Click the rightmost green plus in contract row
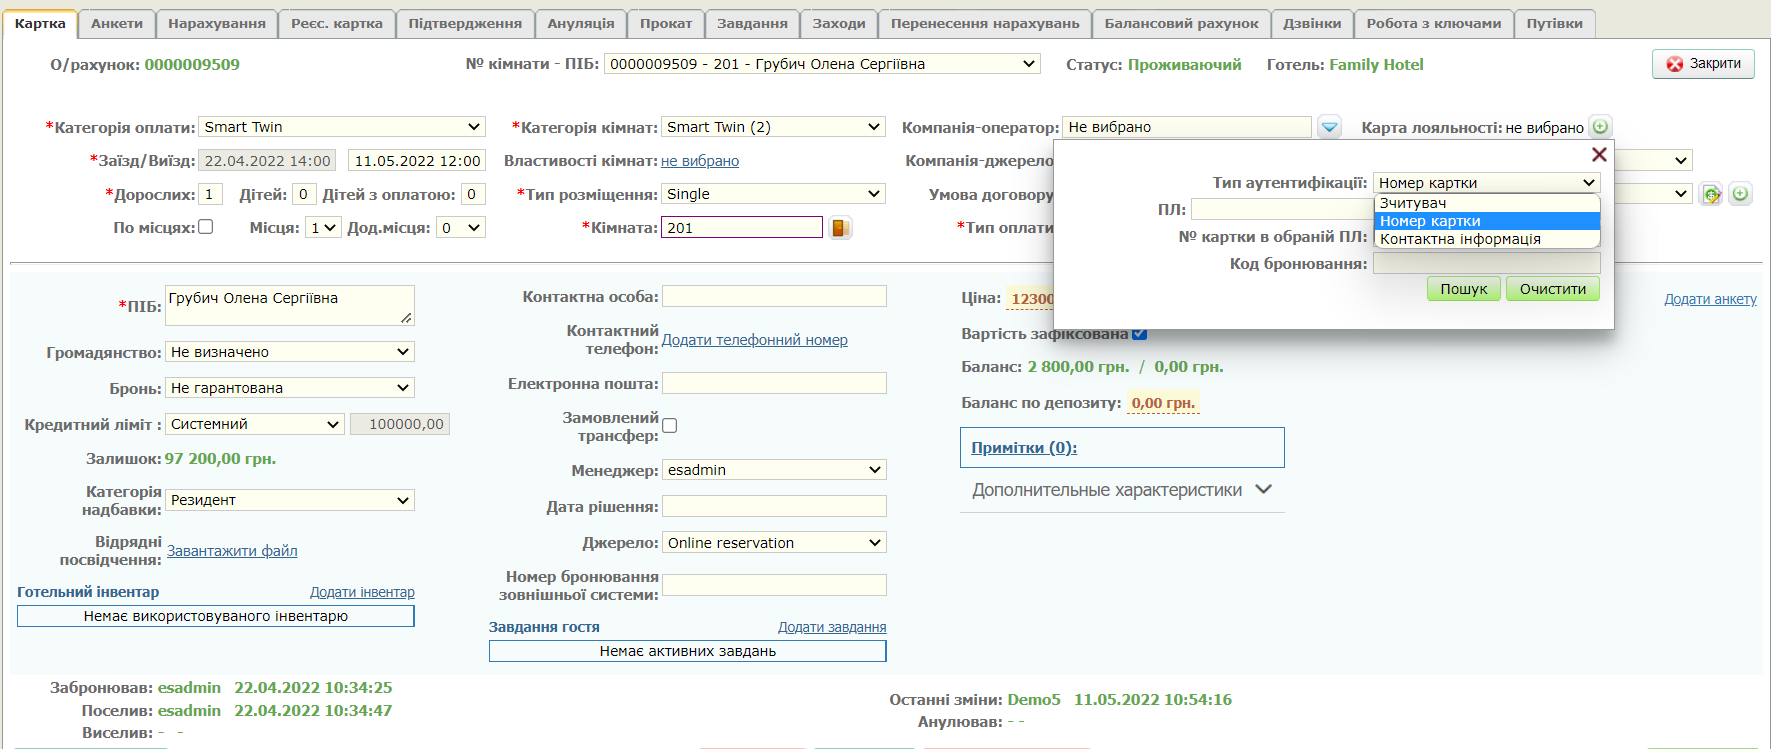1771x749 pixels. click(1740, 194)
